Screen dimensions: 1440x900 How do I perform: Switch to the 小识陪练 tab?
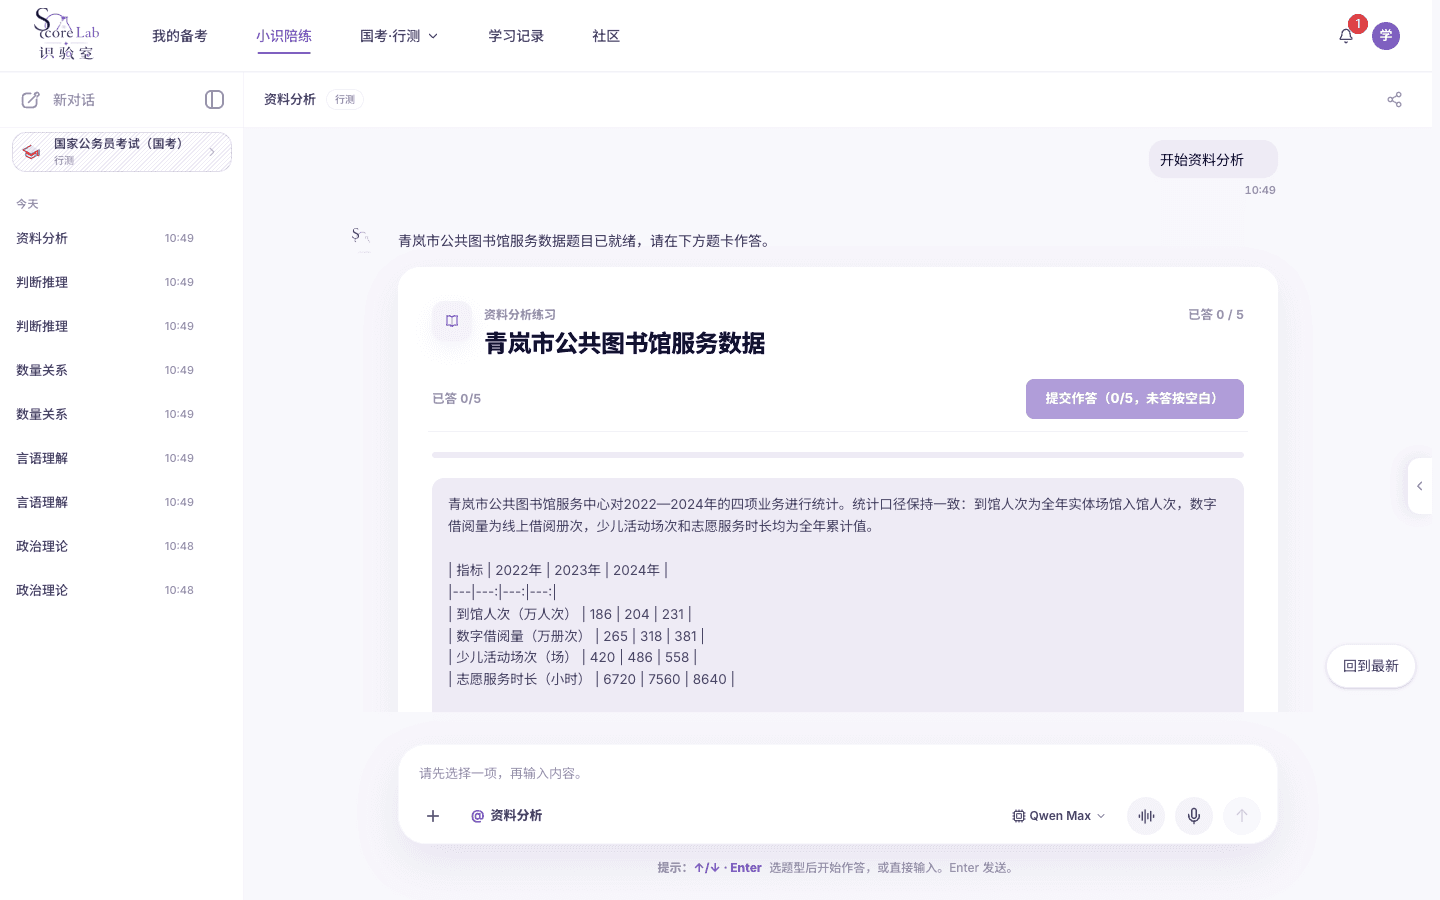pyautogui.click(x=284, y=36)
